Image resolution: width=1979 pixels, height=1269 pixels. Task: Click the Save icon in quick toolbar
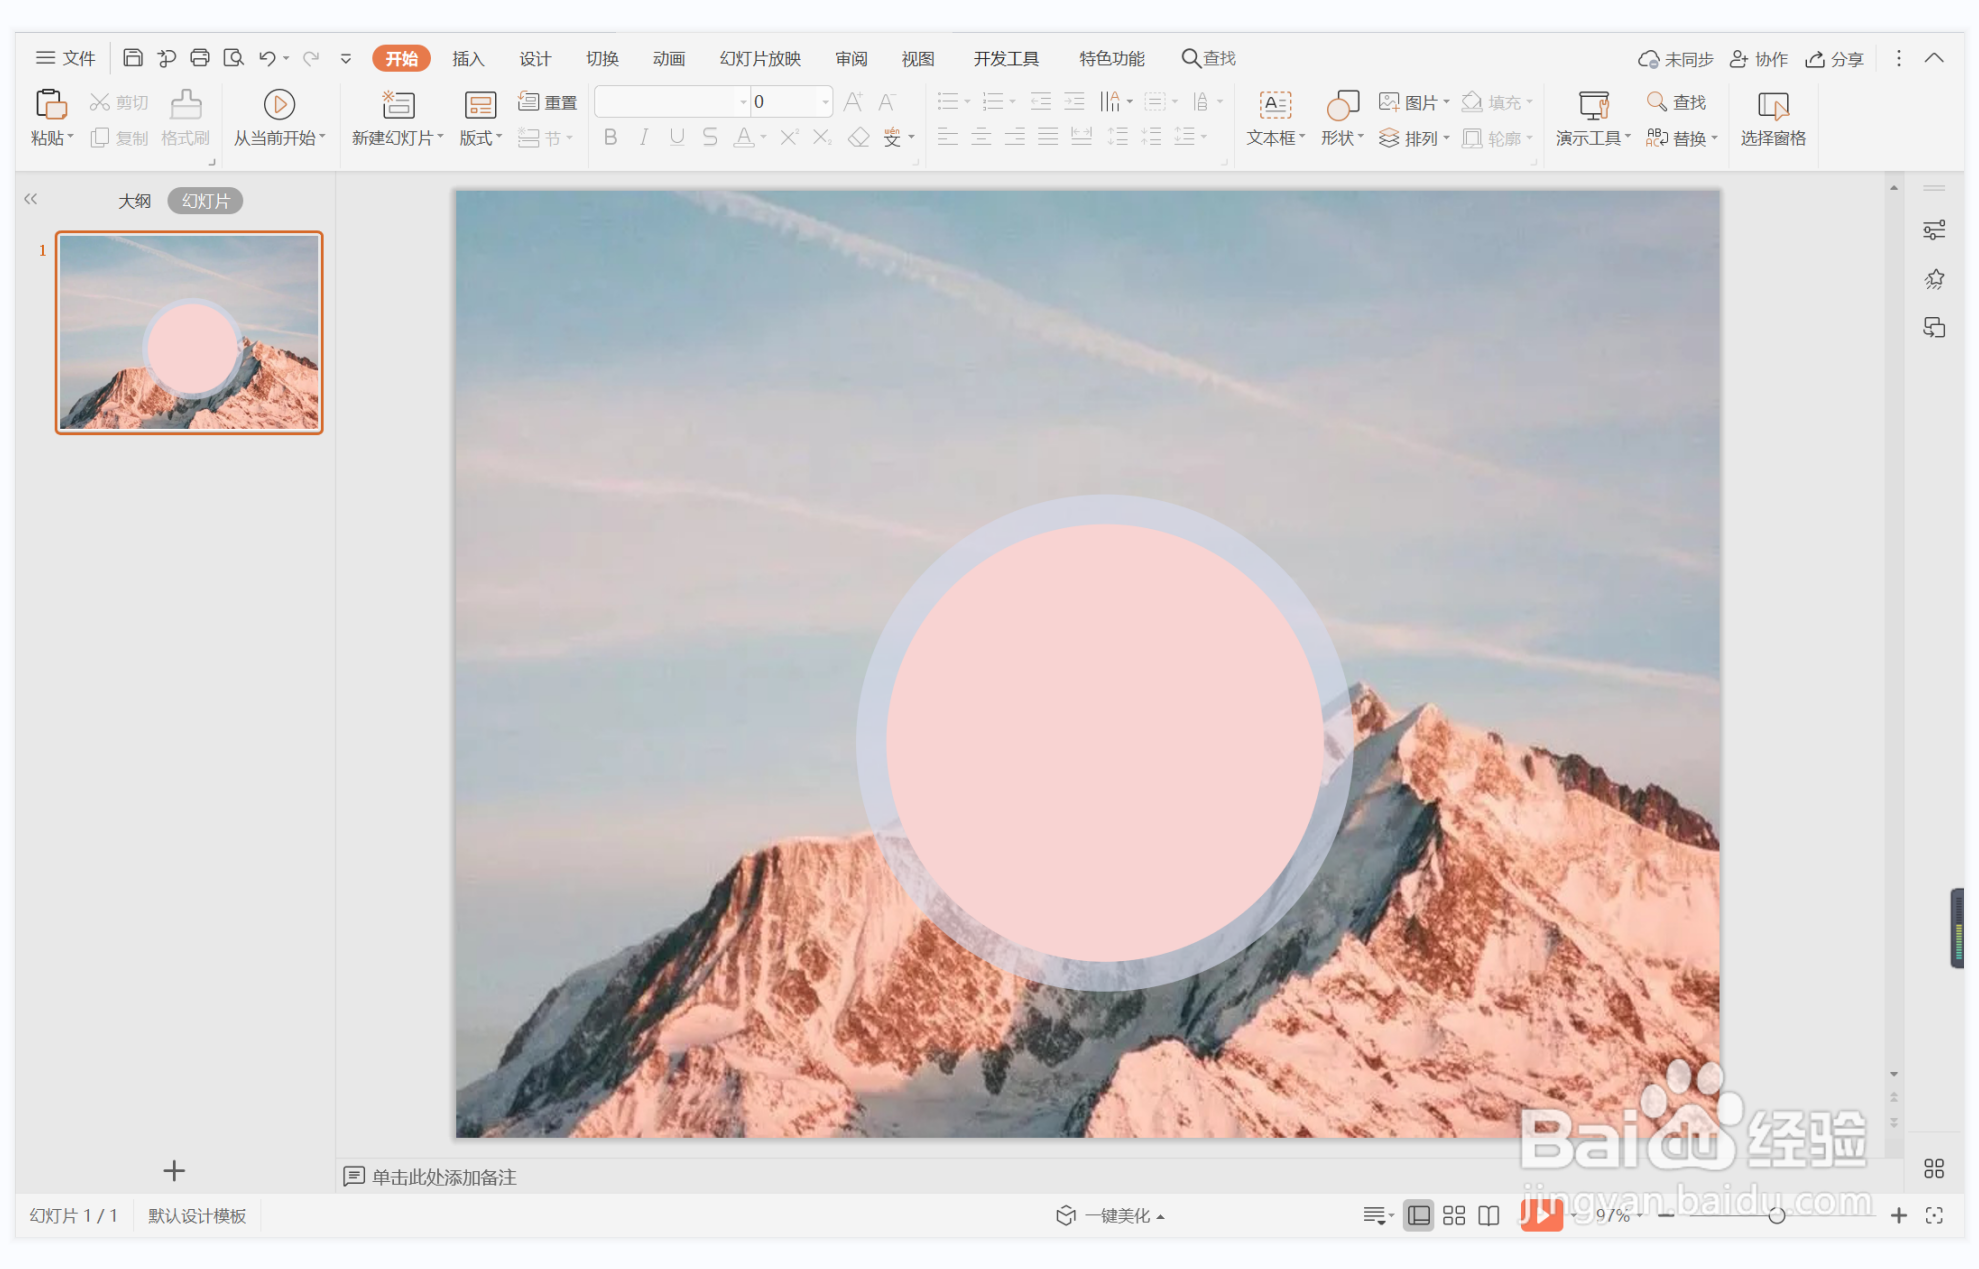[132, 58]
